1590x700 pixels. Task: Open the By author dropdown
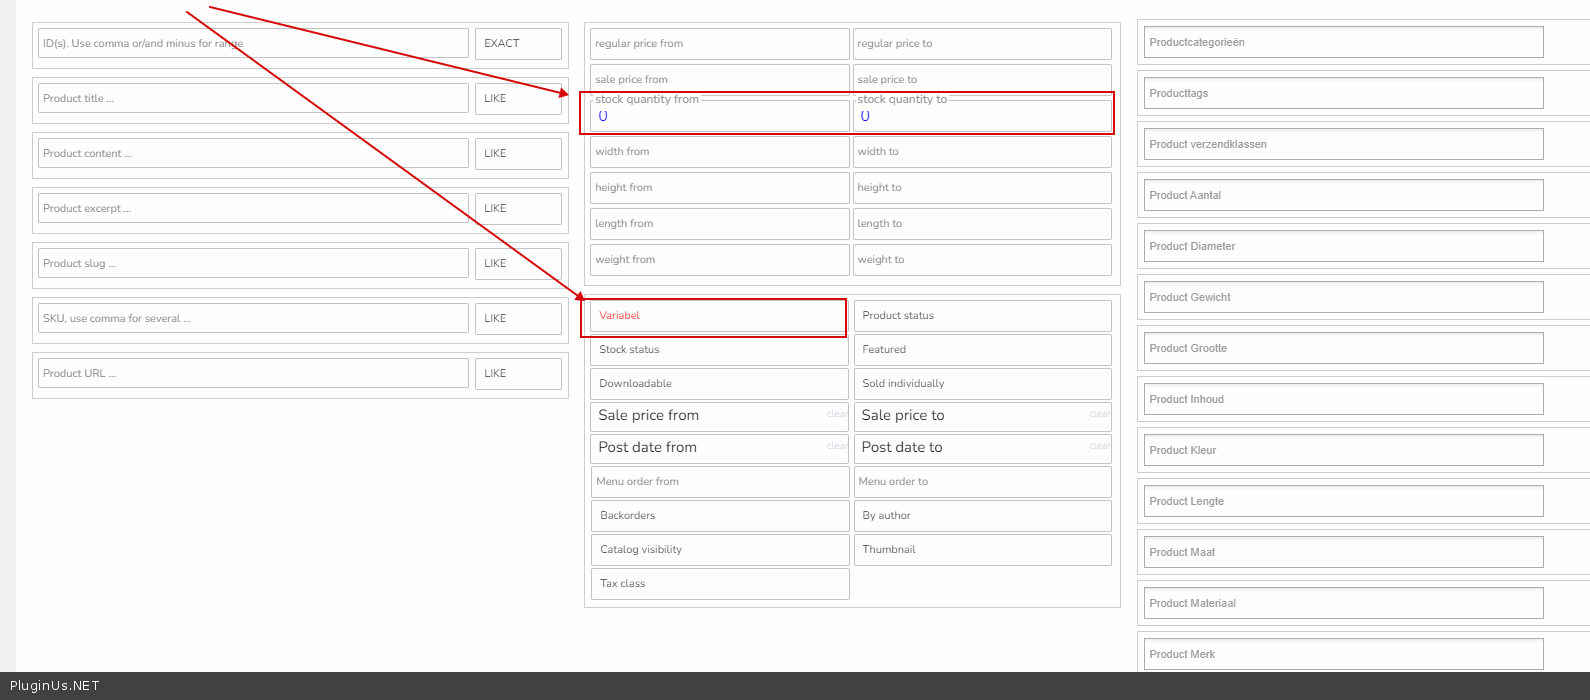[981, 516]
